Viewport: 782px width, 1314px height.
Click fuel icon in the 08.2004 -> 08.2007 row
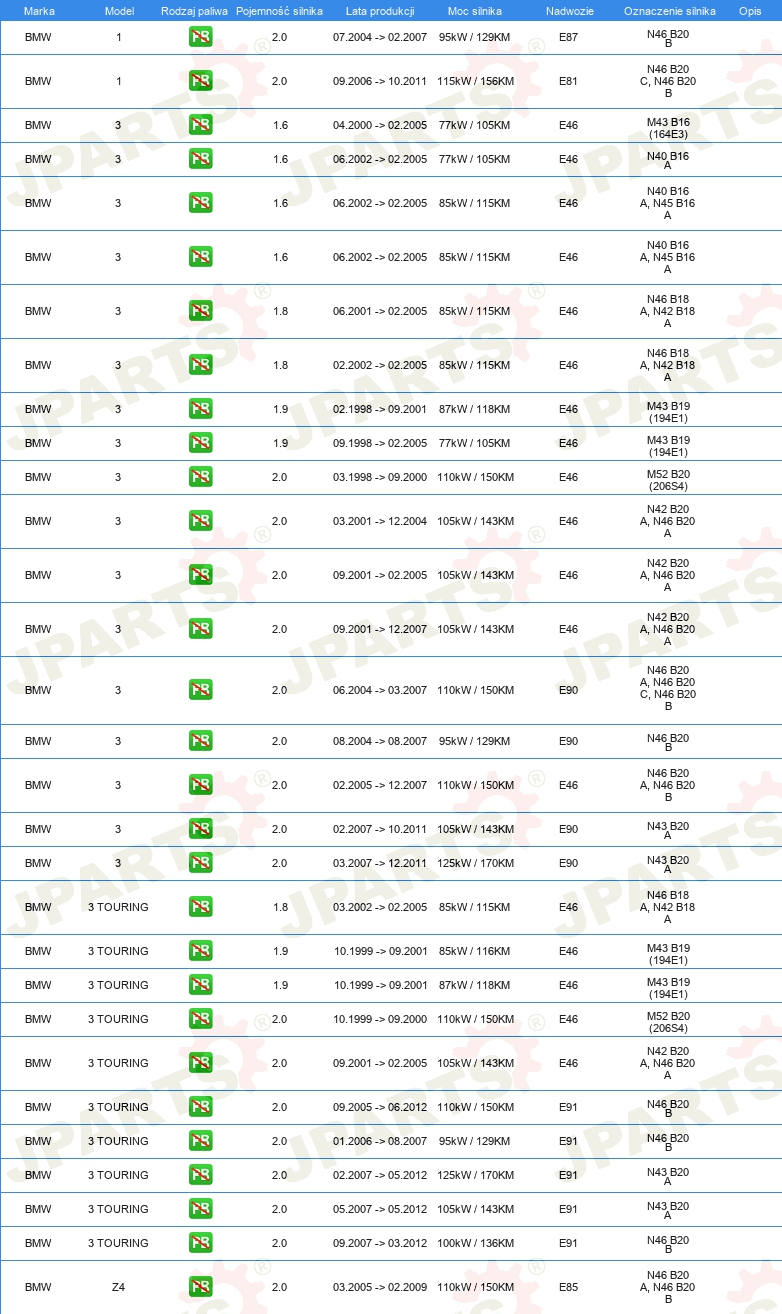click(x=200, y=741)
